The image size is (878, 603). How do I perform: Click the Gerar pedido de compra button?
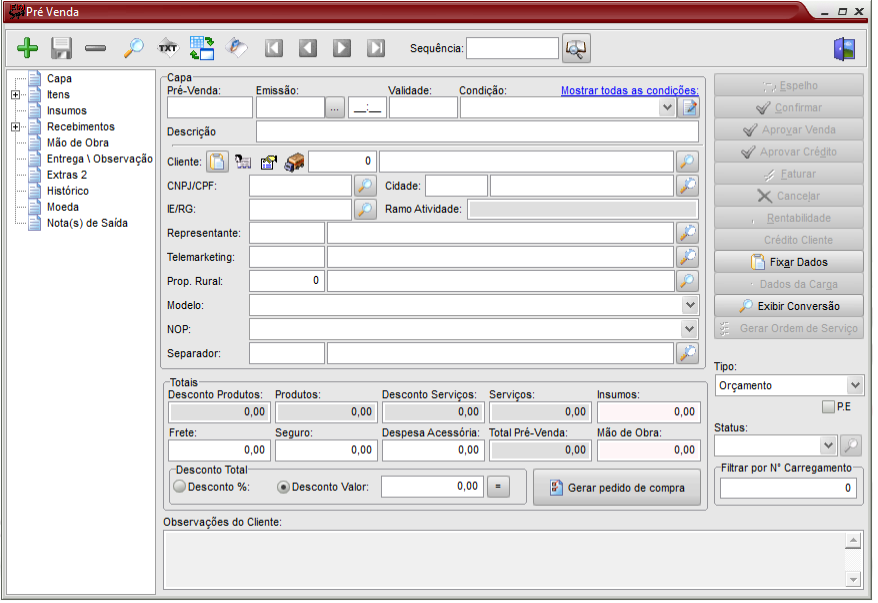pos(617,488)
